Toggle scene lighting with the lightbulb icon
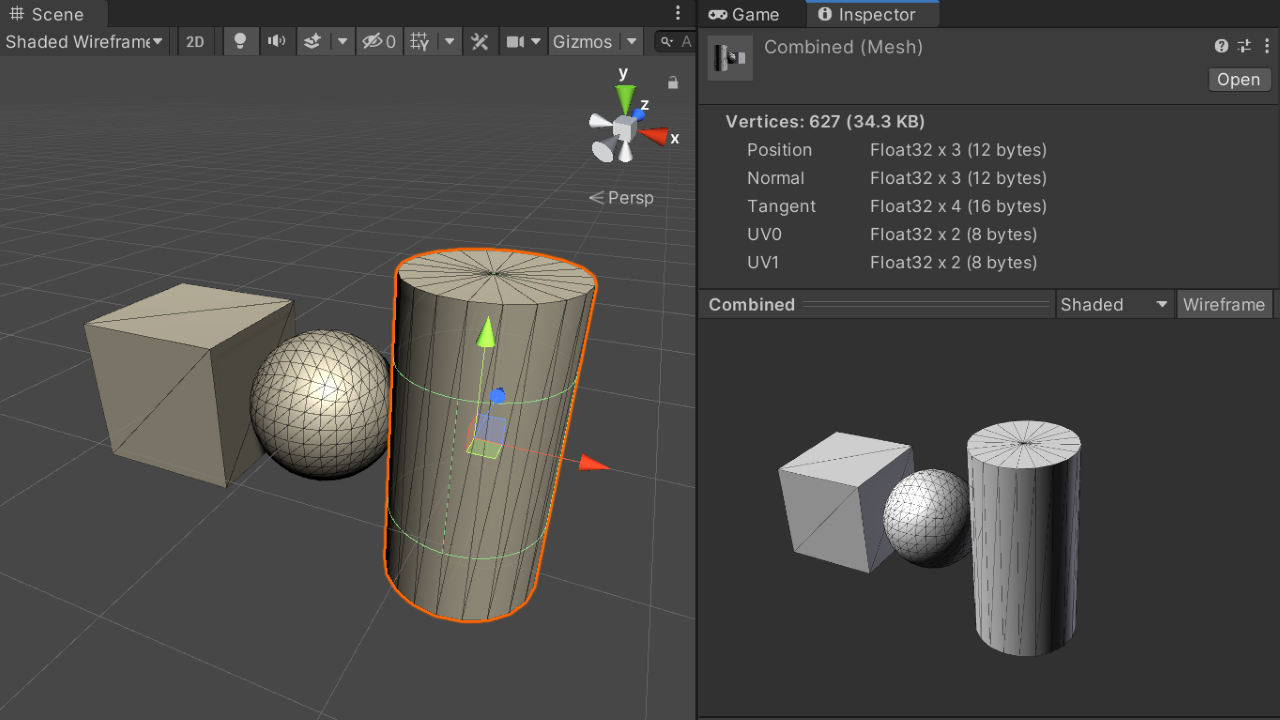 tap(240, 41)
